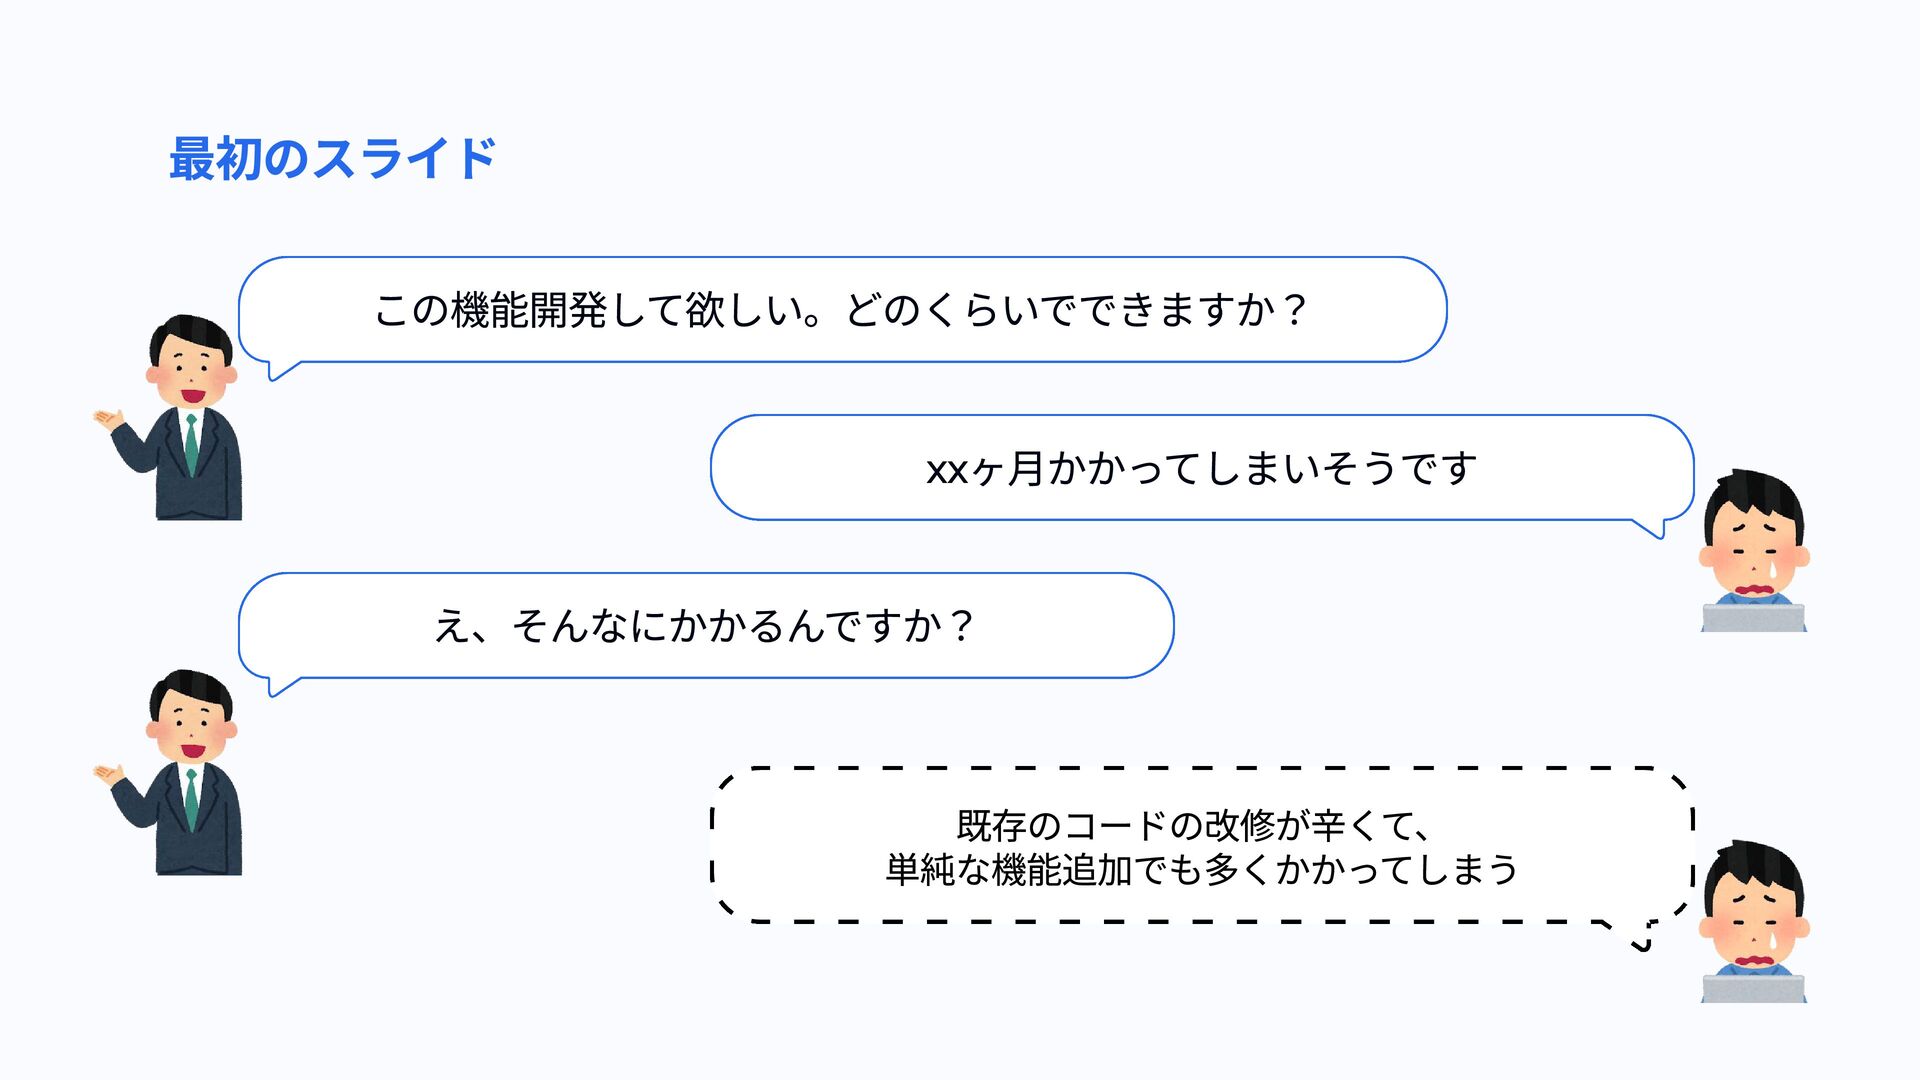Click the lower crying engineer illustration
The height and width of the screenshot is (1080, 1920).
click(x=1754, y=921)
